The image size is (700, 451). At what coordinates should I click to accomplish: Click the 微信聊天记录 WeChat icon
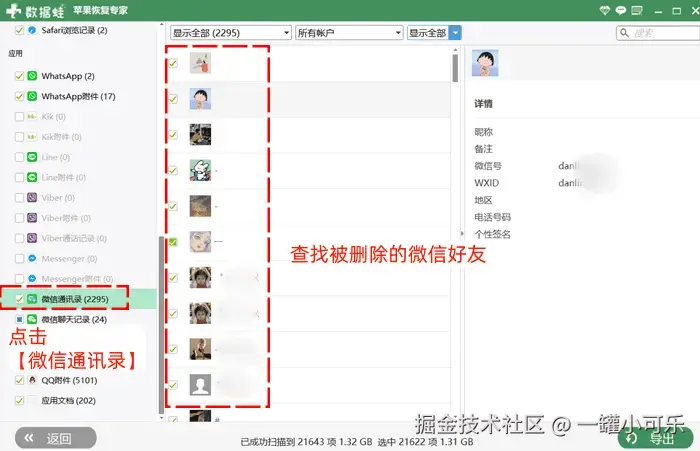(32, 319)
